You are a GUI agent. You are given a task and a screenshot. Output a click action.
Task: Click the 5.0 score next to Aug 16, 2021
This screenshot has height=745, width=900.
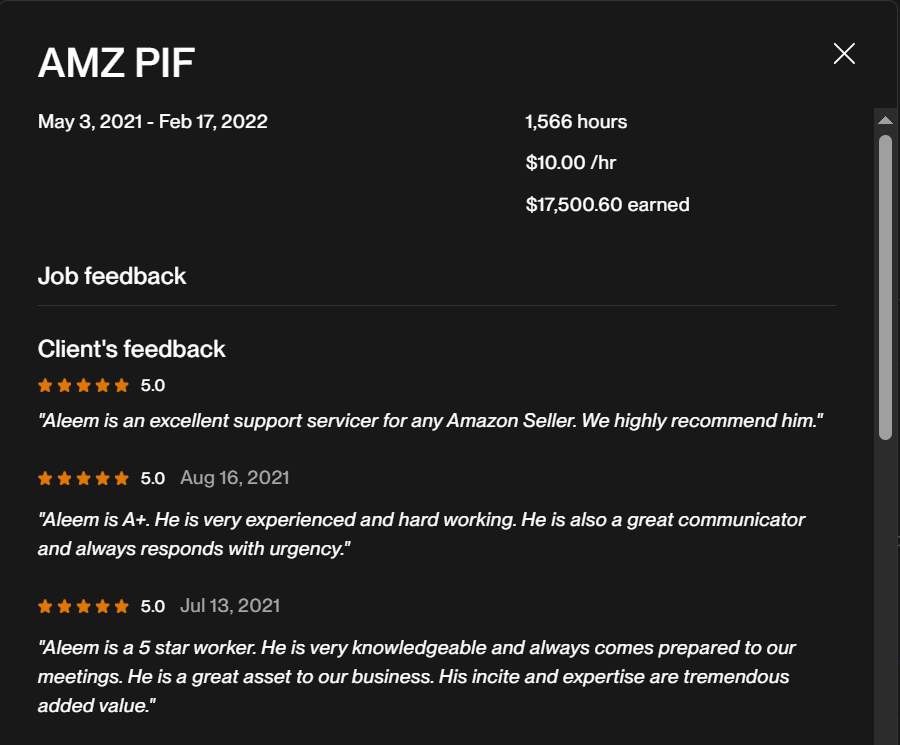(x=152, y=478)
